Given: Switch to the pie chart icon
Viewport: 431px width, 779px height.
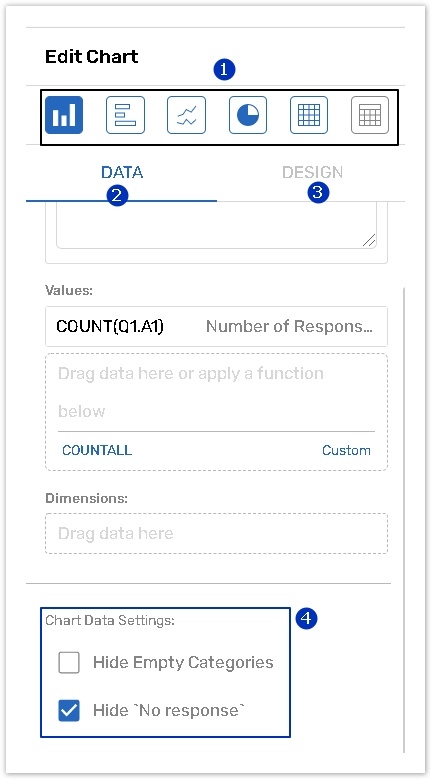Looking at the screenshot, I should click(x=248, y=115).
